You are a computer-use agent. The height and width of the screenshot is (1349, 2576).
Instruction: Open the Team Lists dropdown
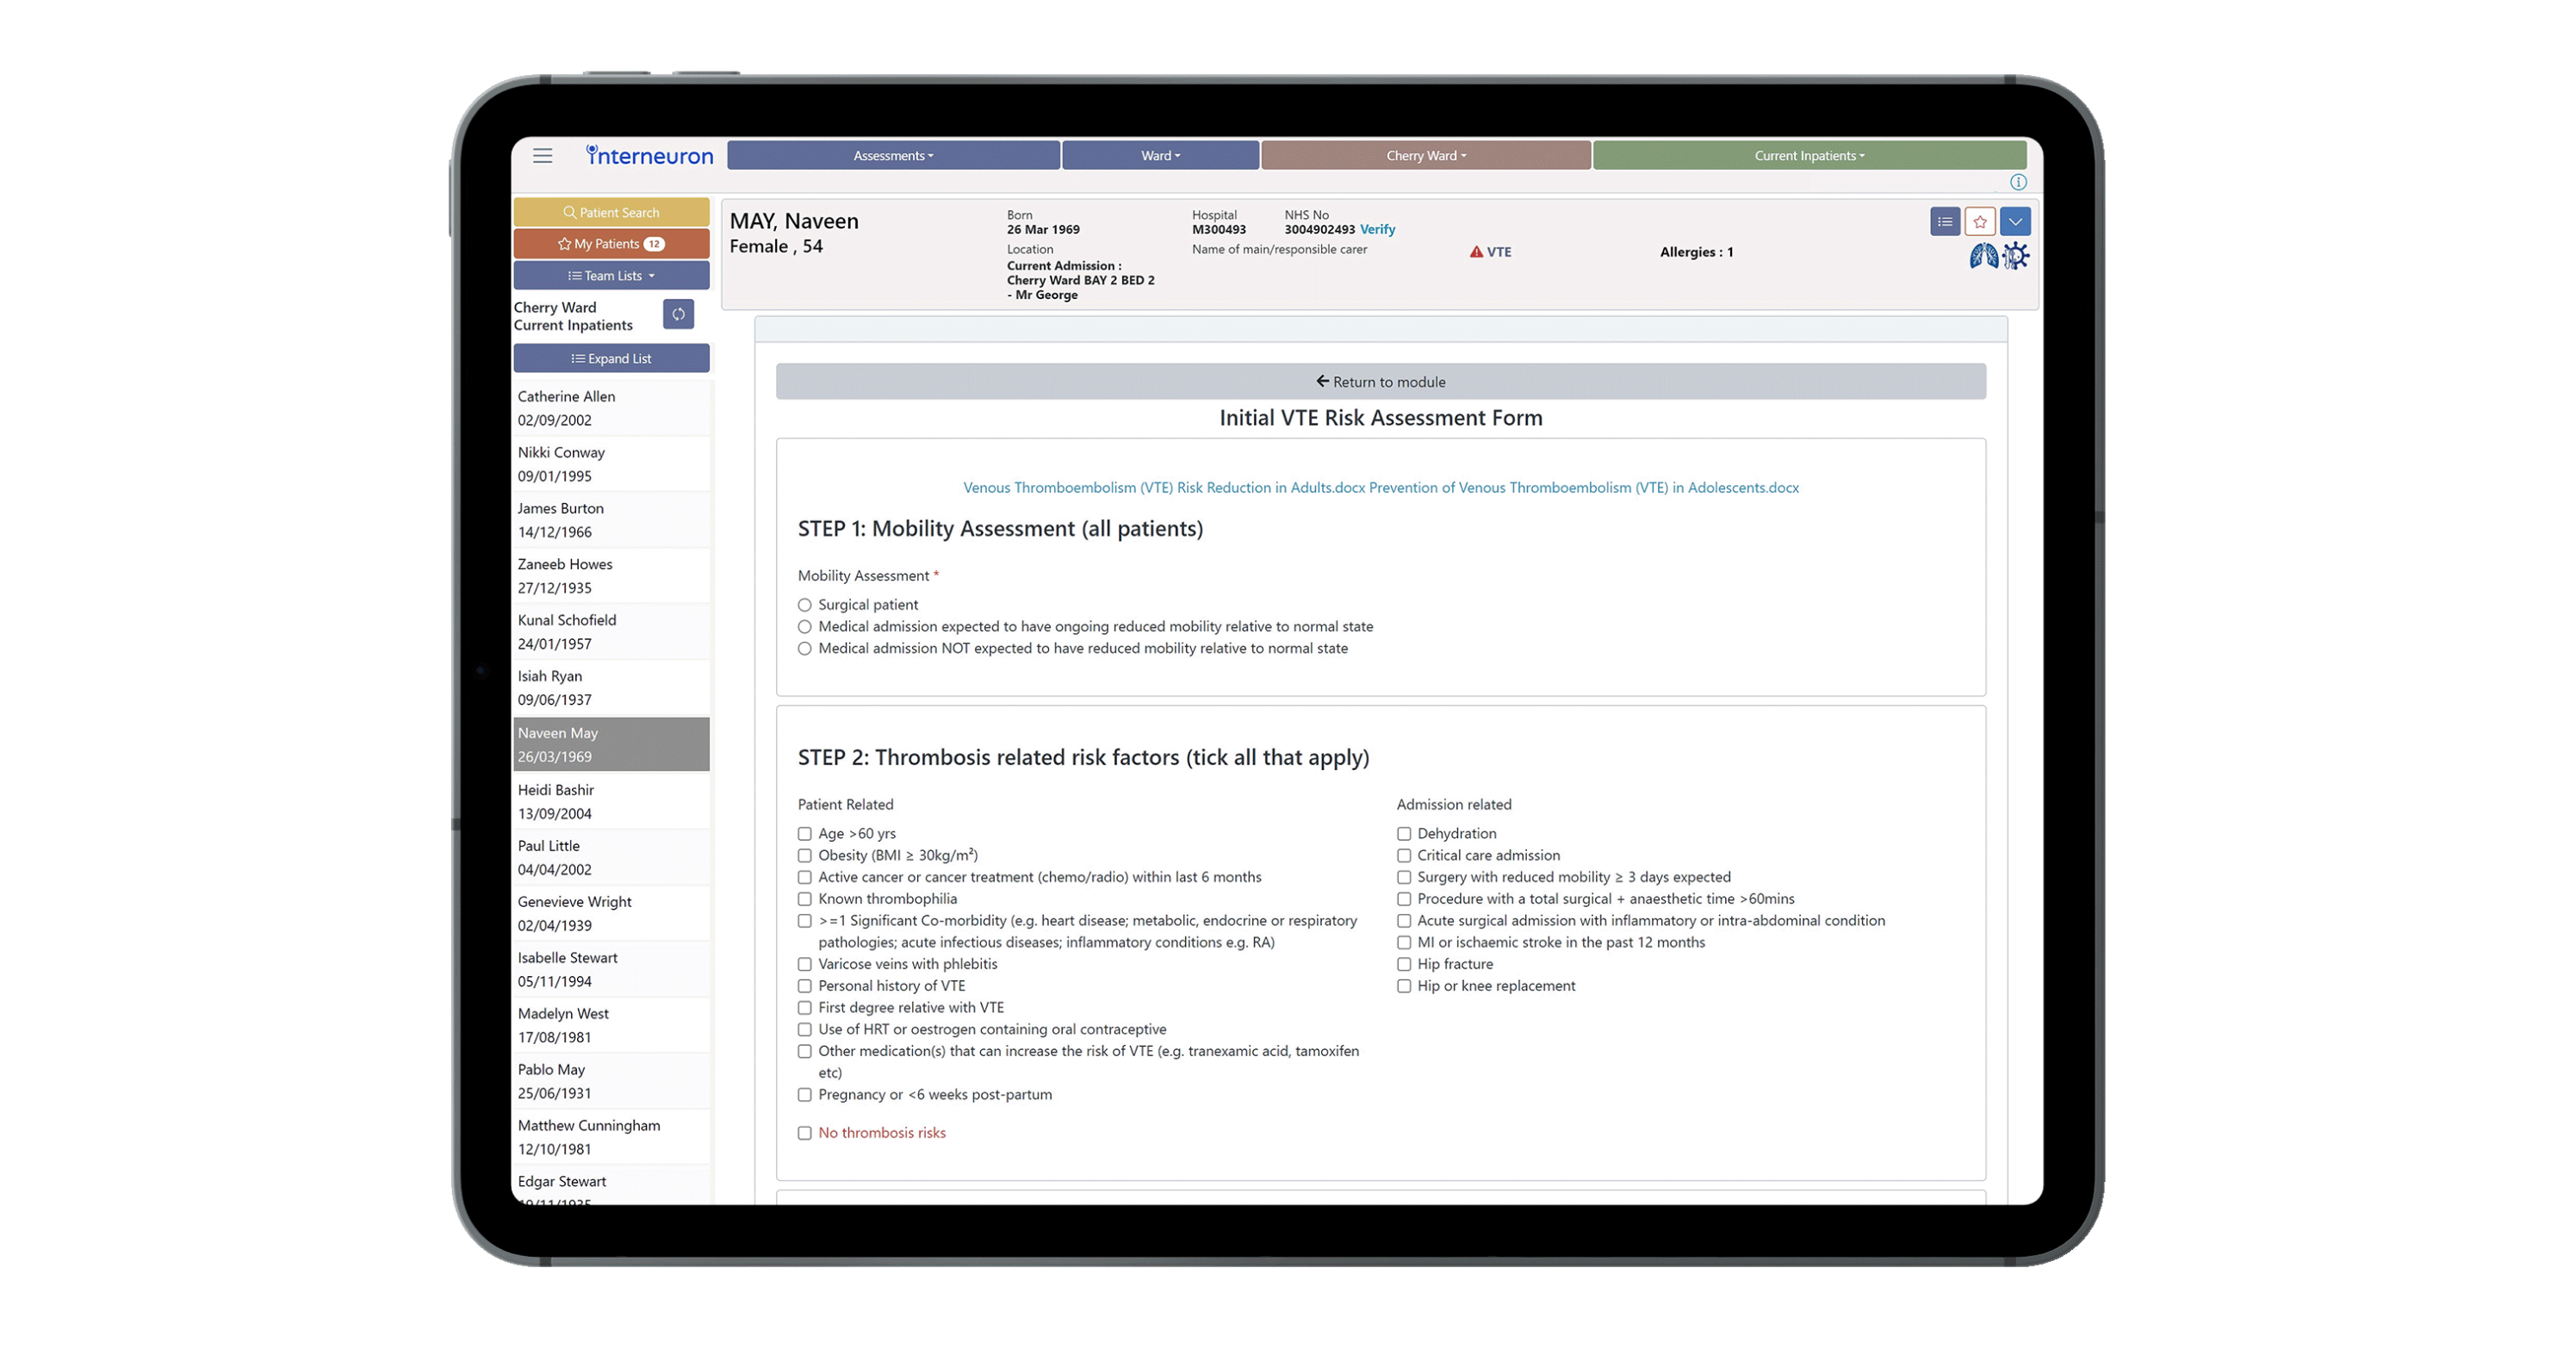click(x=611, y=276)
